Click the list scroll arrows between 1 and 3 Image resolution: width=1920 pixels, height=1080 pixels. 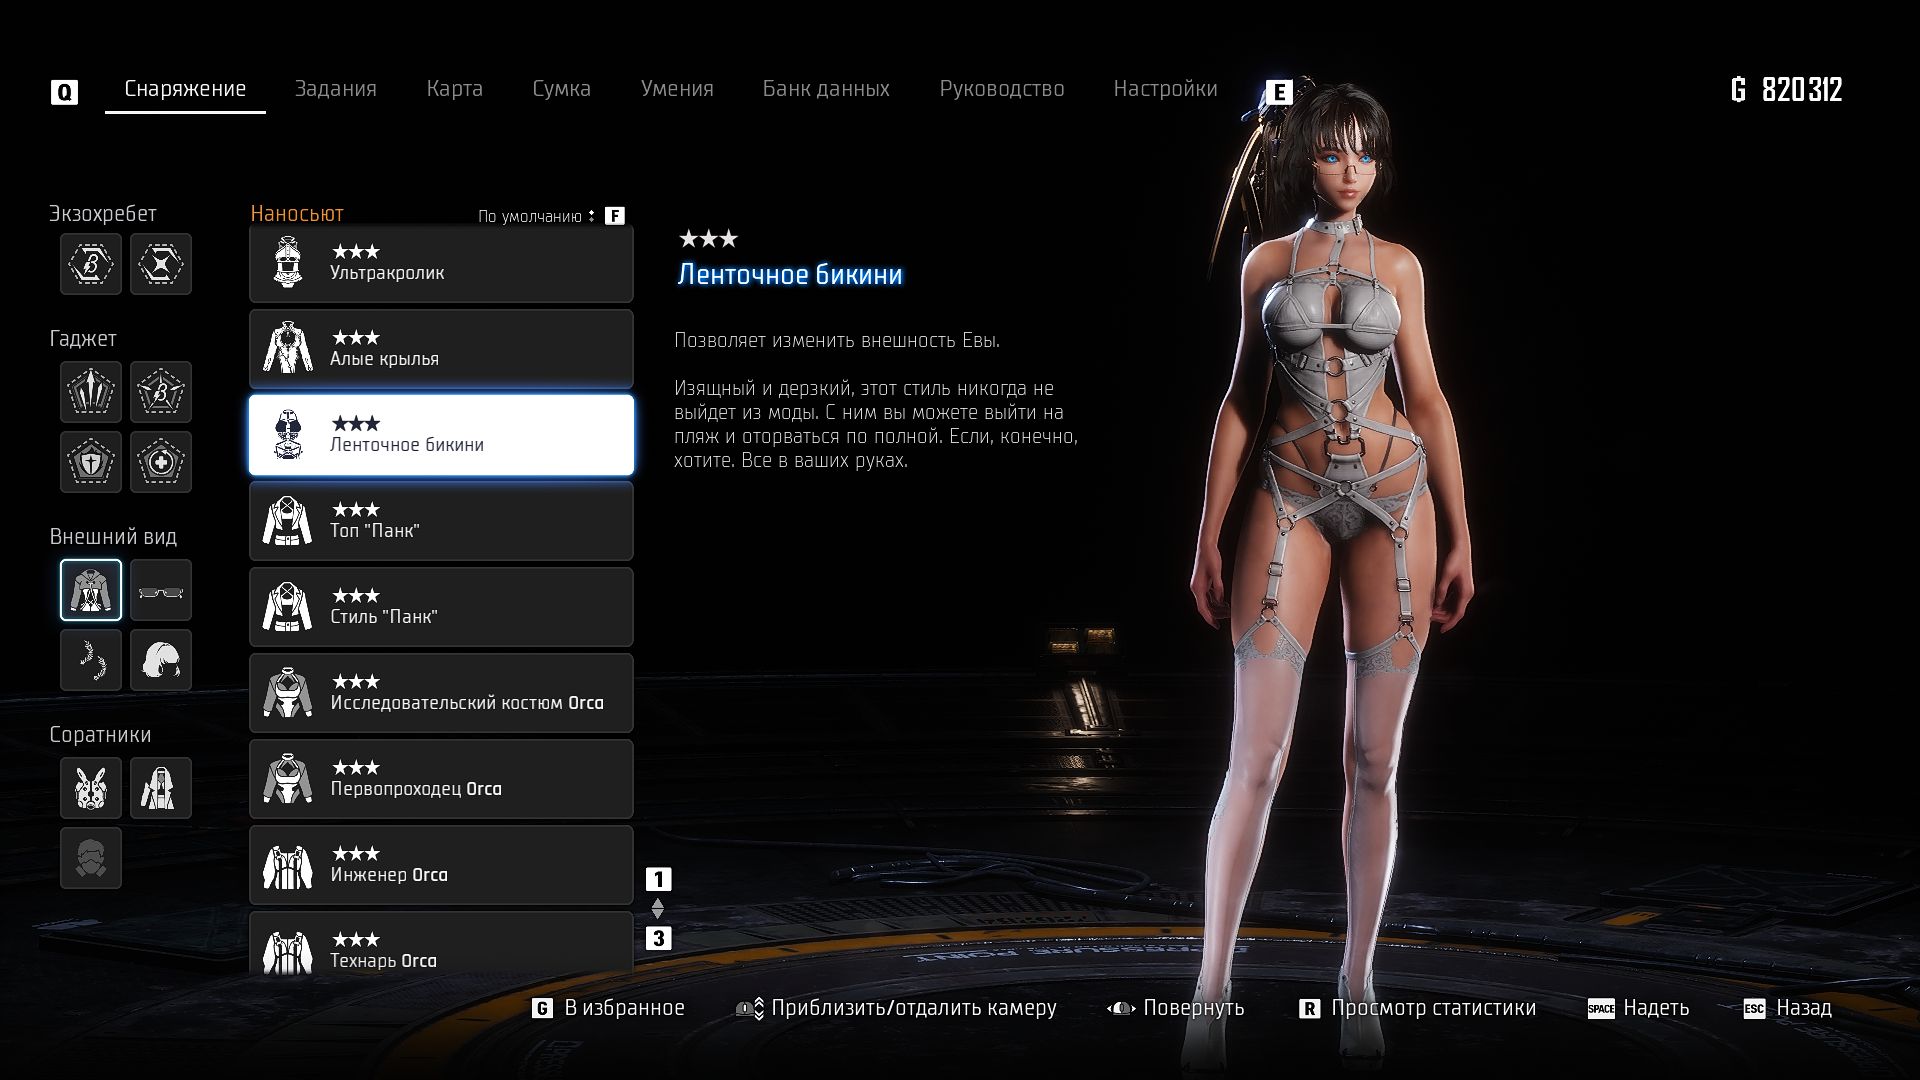tap(658, 908)
